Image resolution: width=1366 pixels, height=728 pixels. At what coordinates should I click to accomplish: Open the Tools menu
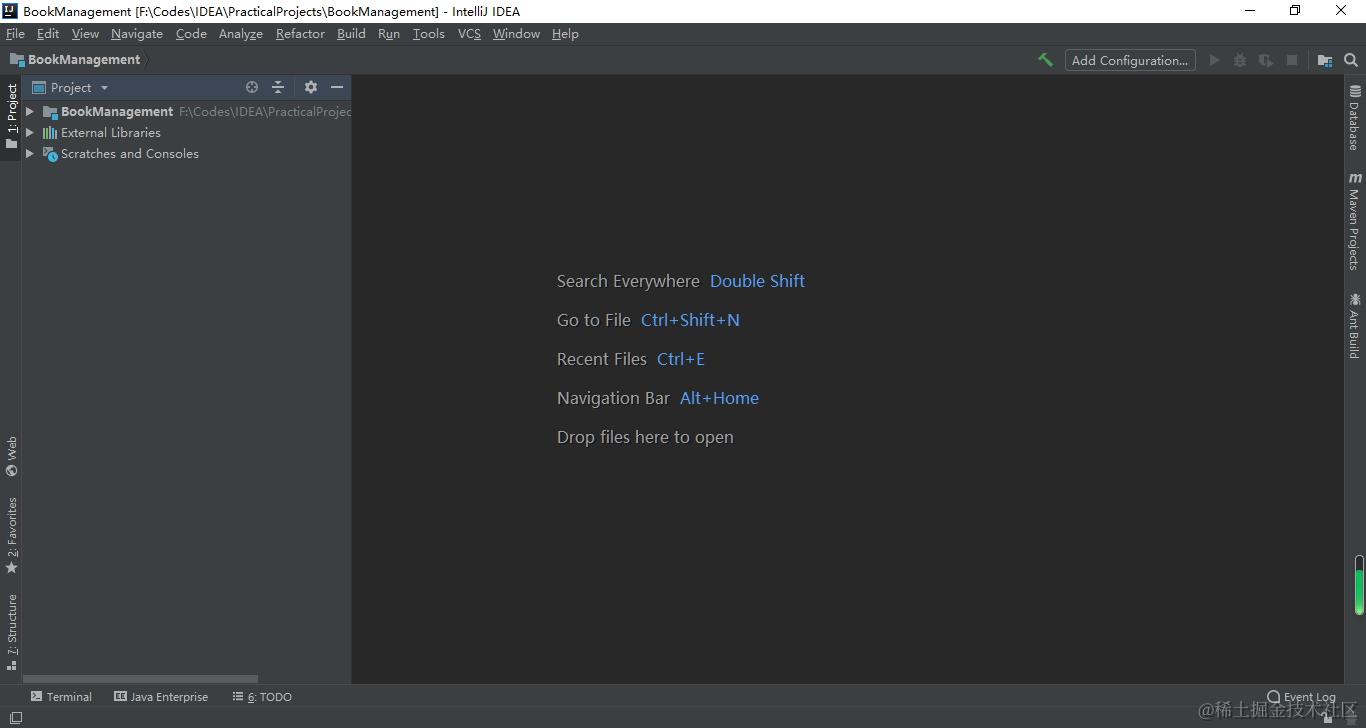tap(428, 33)
